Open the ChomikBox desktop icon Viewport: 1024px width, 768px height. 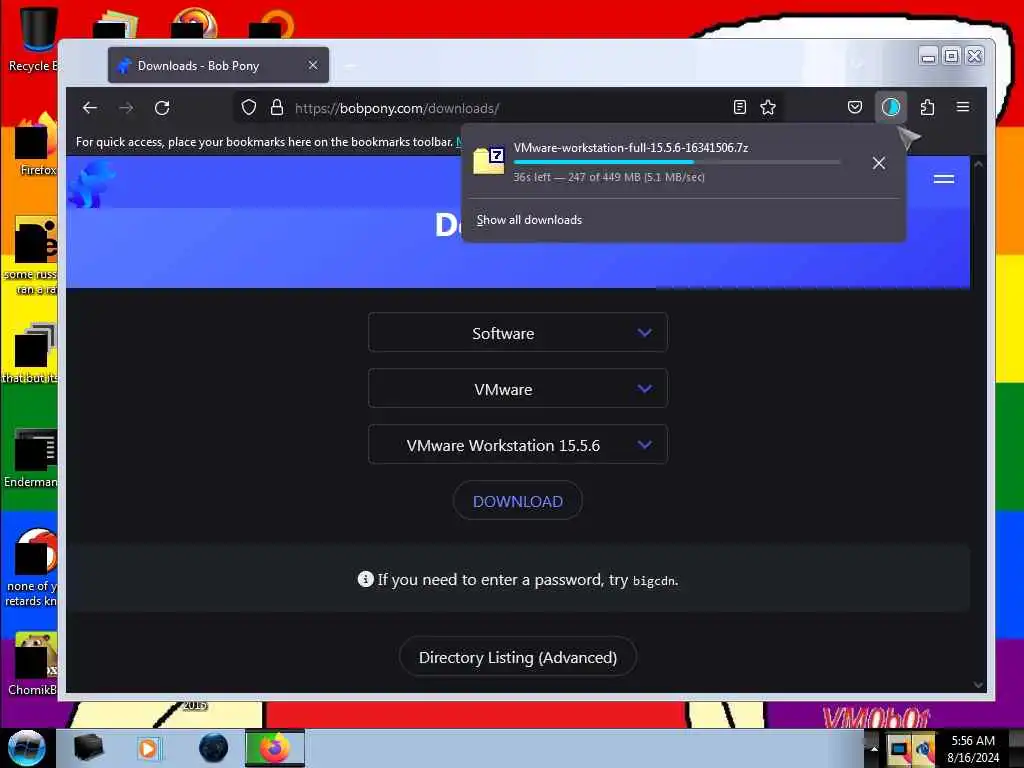33,664
